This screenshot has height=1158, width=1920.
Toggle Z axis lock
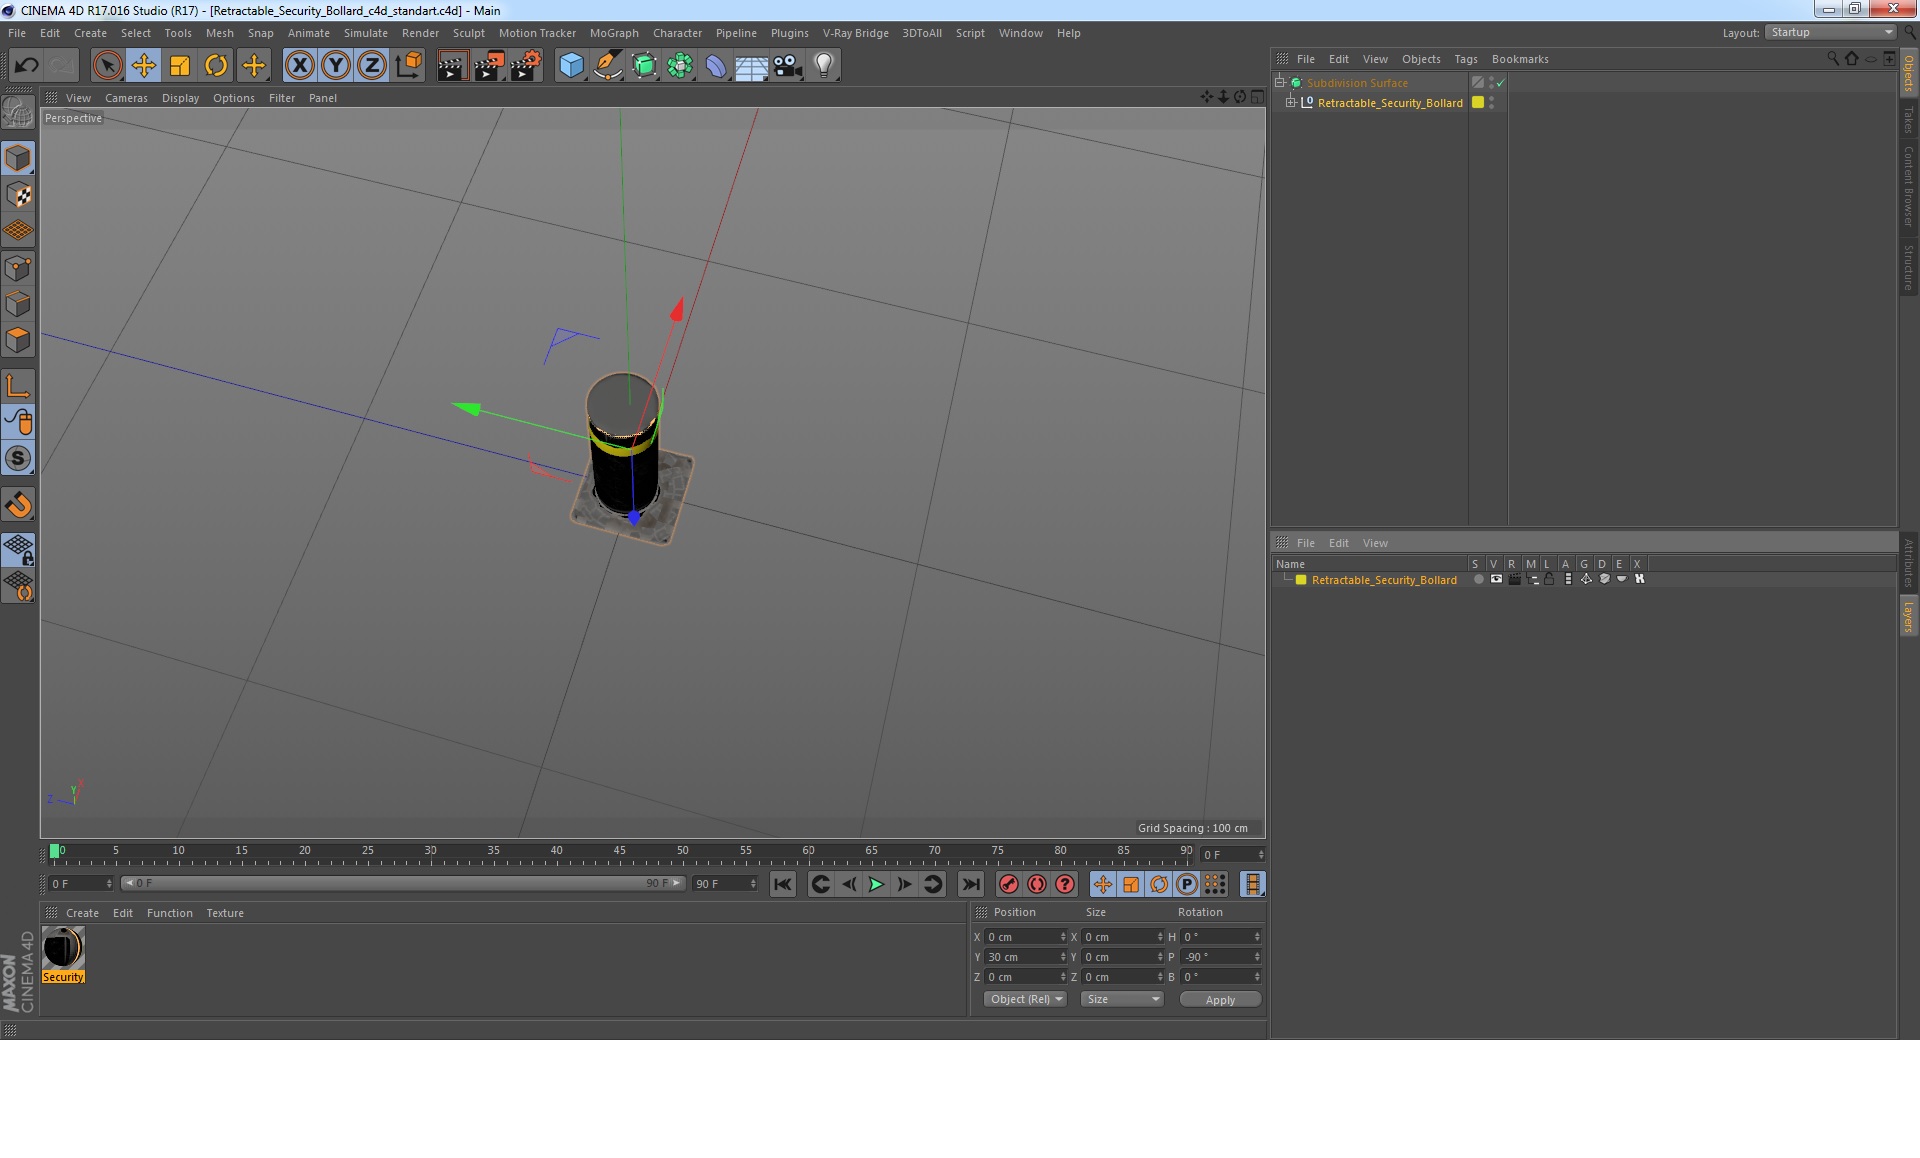click(x=372, y=66)
